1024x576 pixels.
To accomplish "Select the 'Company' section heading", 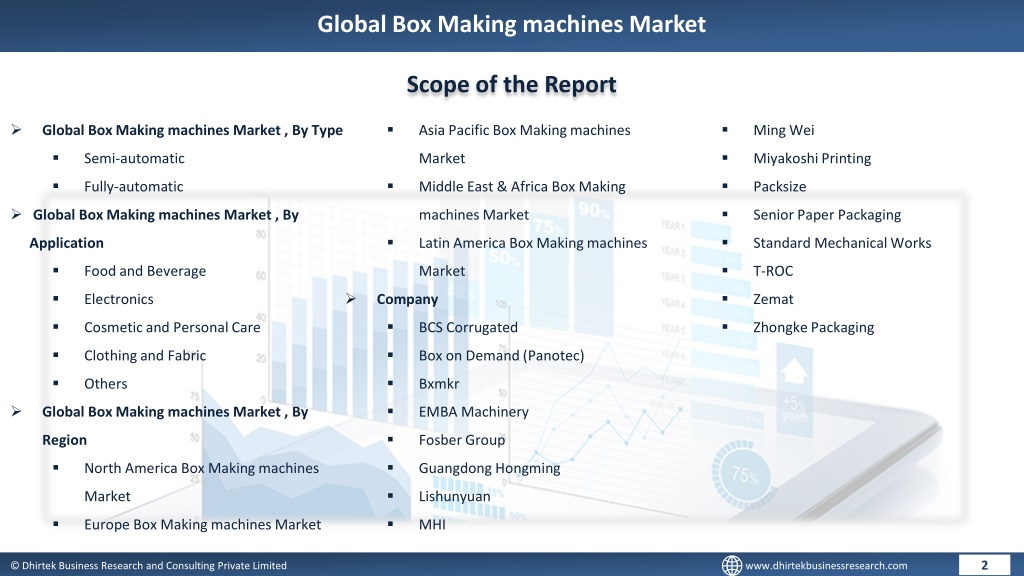I will [x=408, y=299].
